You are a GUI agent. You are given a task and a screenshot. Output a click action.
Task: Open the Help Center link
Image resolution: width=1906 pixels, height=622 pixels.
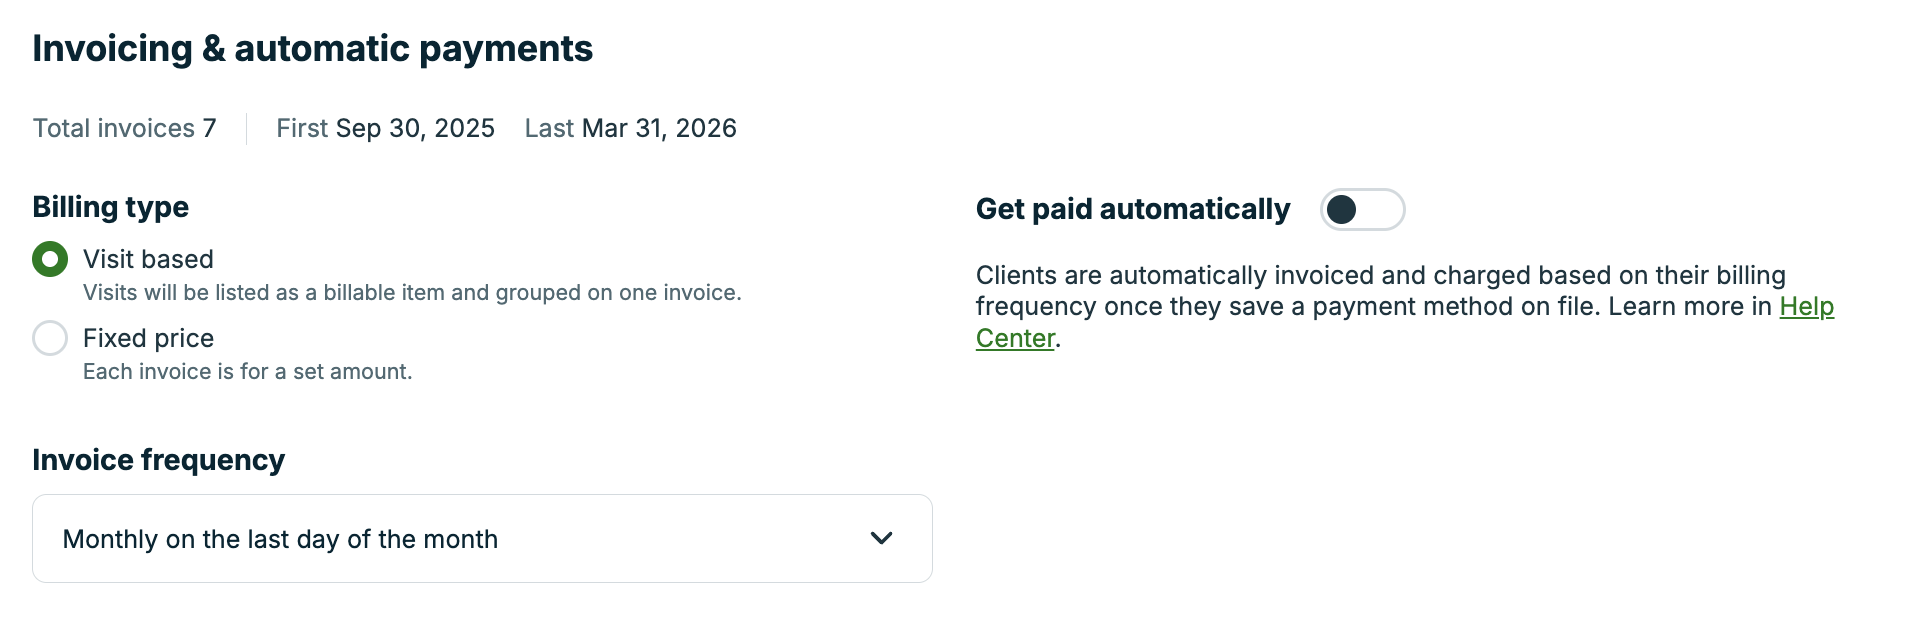[1806, 307]
